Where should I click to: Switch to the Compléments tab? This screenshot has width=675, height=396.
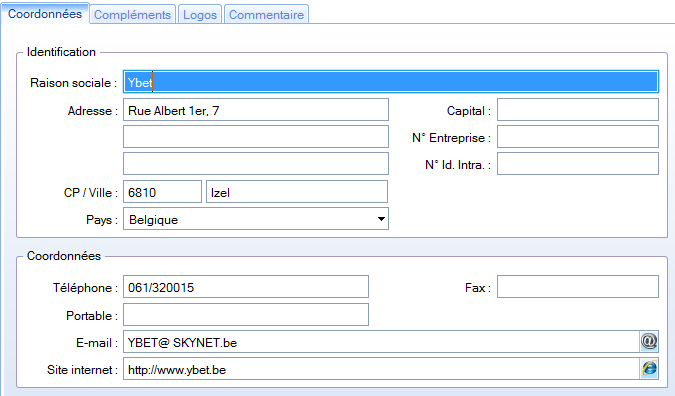(133, 14)
